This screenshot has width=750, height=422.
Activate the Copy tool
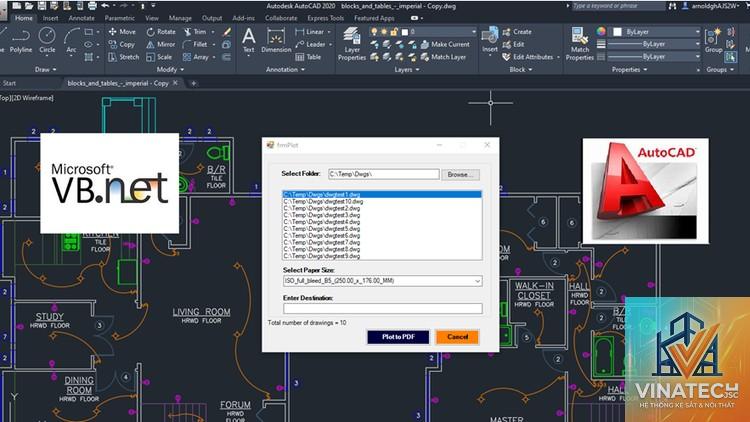(121, 44)
